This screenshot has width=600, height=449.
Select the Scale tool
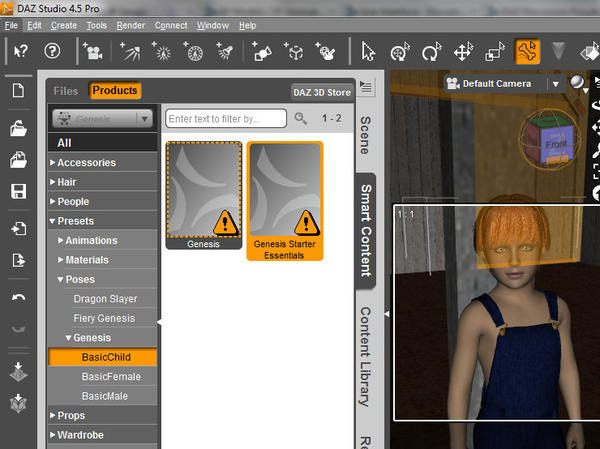tap(495, 52)
